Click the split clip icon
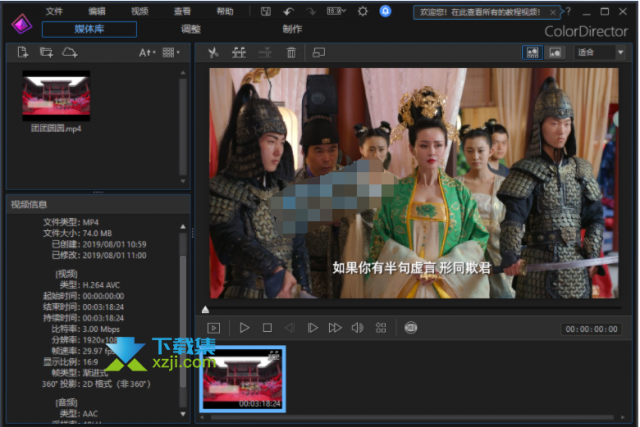Screen dimensions: 640x427 (239, 52)
